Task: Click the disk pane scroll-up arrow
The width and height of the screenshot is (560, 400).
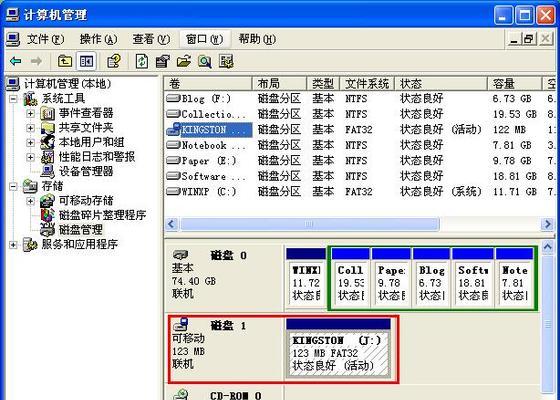Action: 548,246
